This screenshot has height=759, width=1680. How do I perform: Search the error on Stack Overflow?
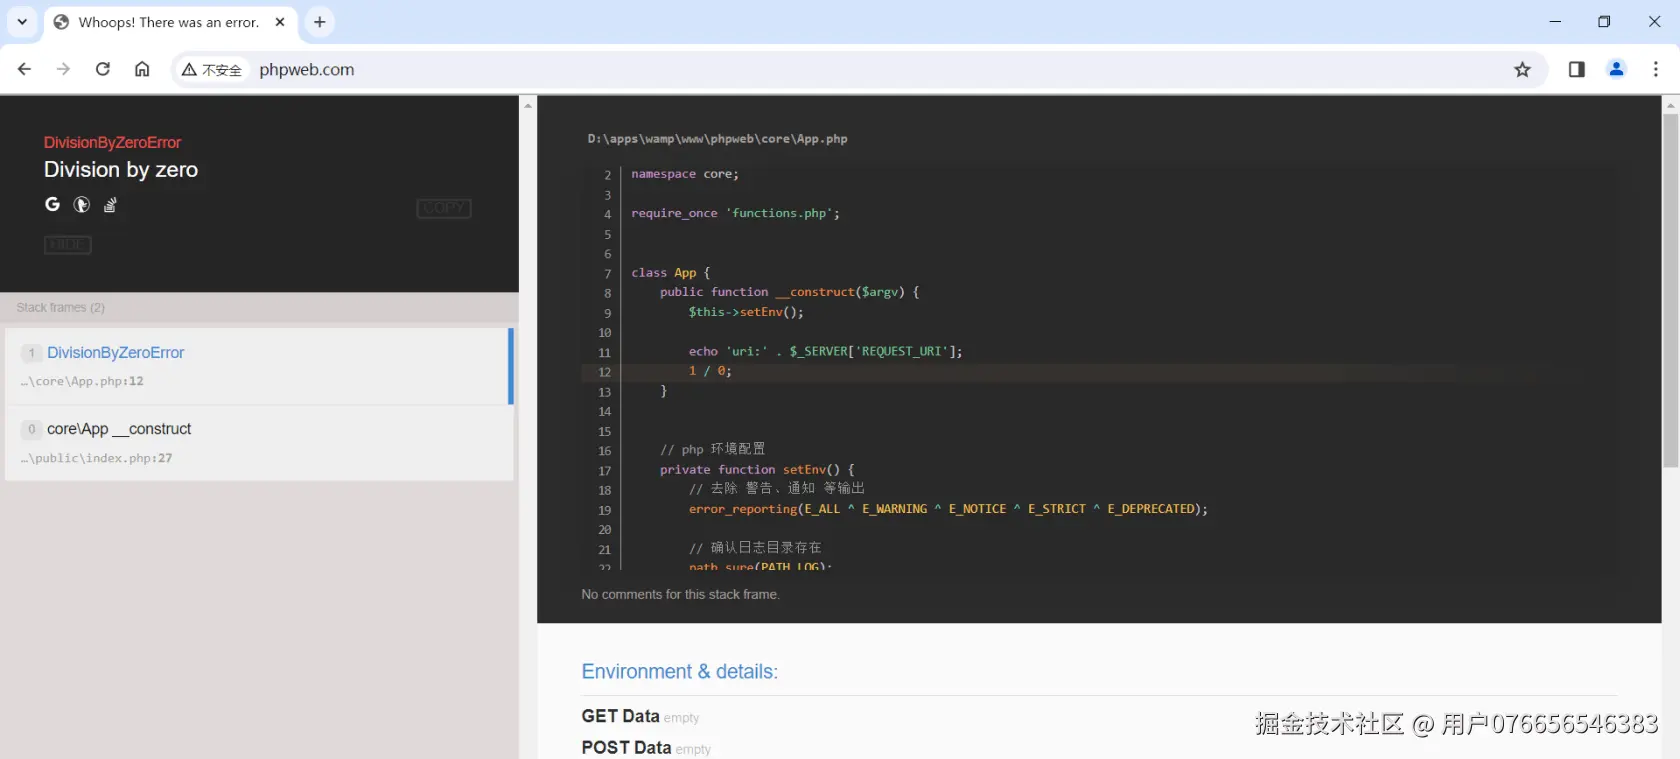click(111, 205)
